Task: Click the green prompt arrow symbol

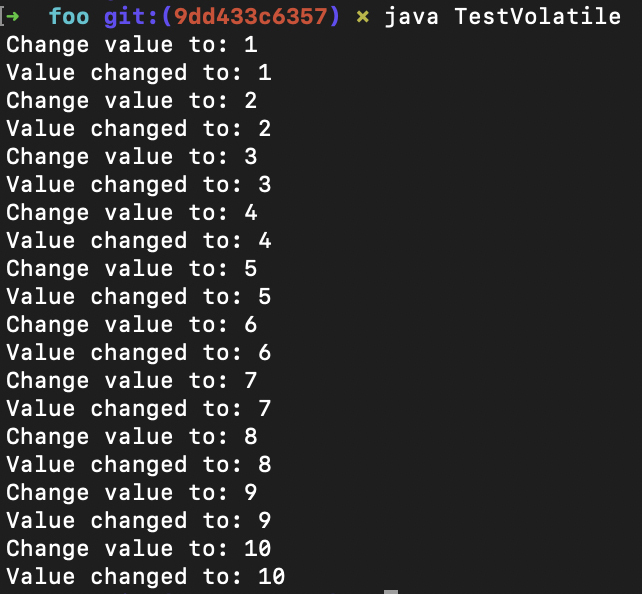Action: 17,17
